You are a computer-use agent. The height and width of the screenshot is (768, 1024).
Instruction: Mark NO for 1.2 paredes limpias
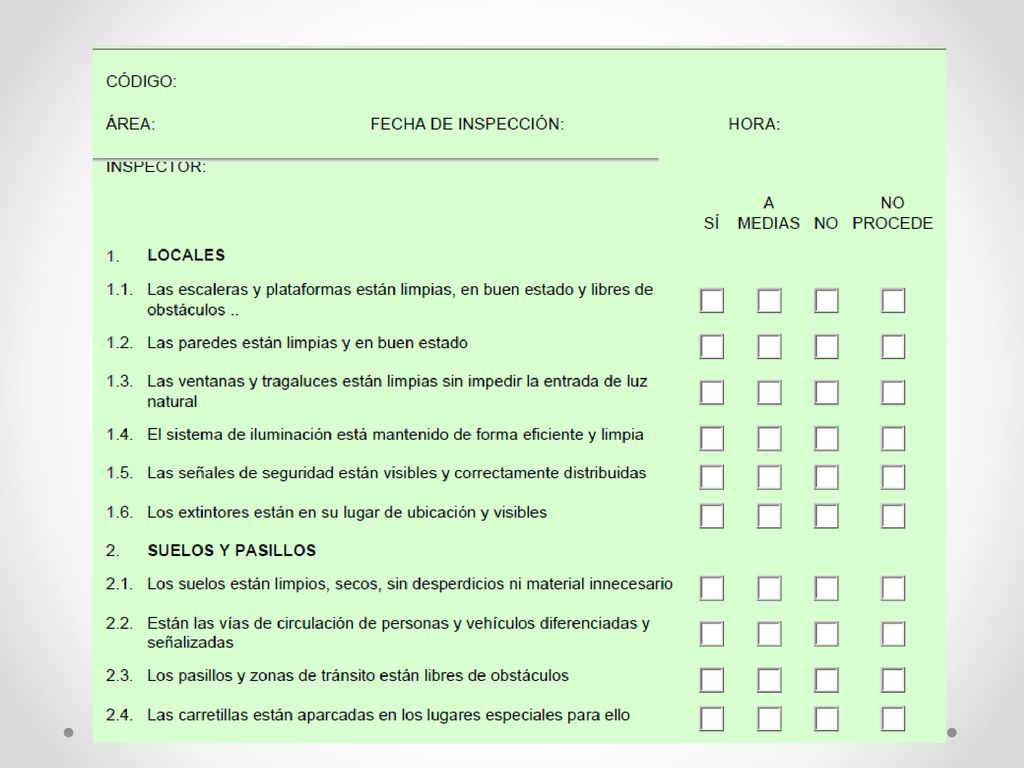(x=827, y=347)
